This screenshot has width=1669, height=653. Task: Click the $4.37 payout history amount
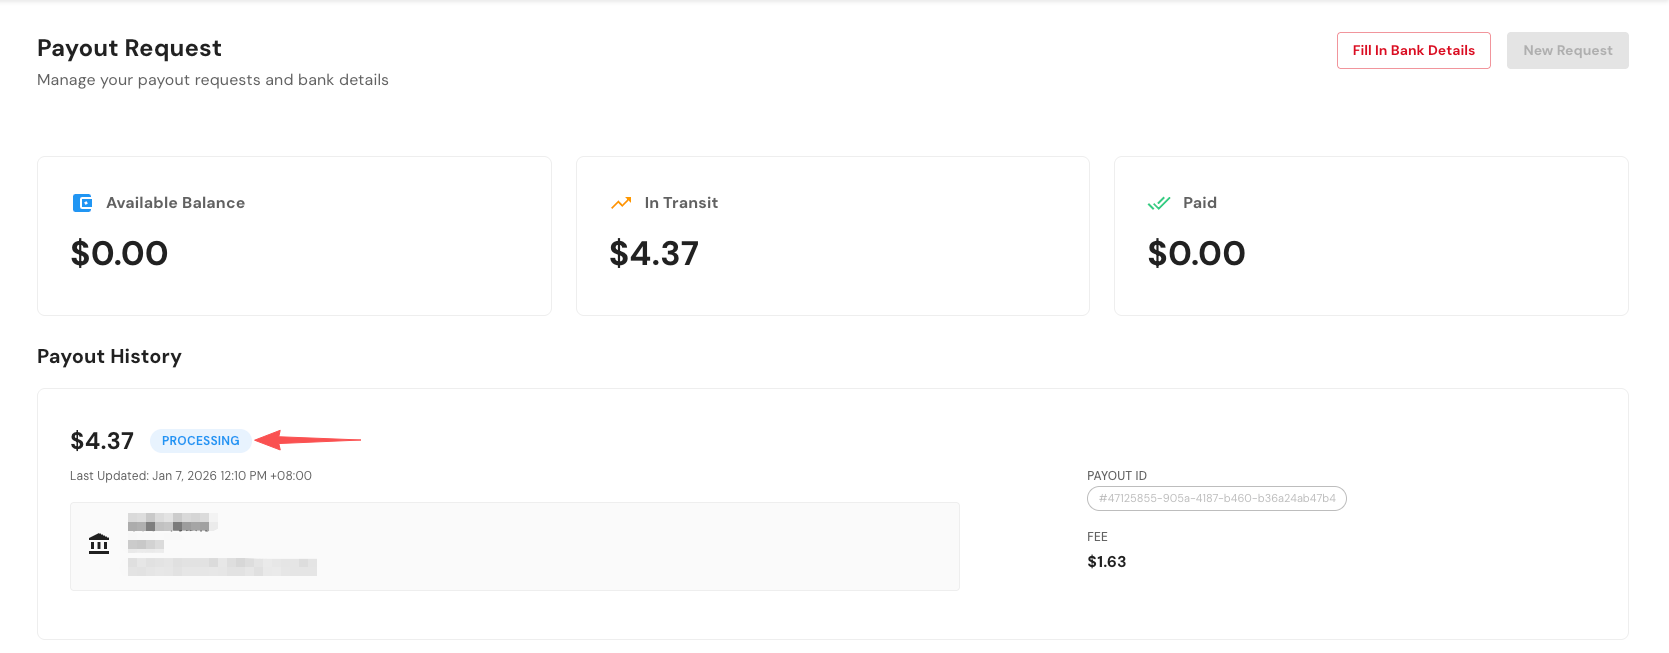[x=102, y=441]
